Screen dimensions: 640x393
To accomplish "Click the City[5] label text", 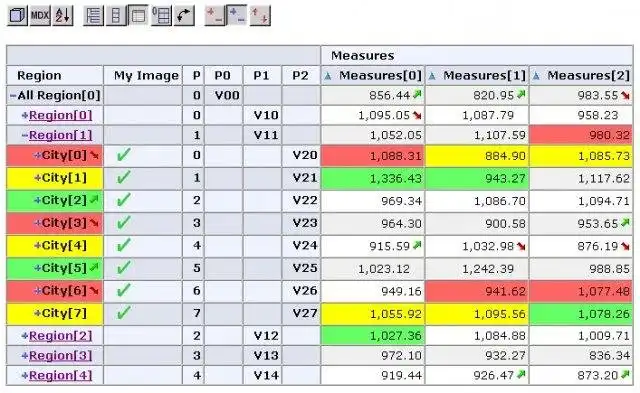I will coord(64,268).
